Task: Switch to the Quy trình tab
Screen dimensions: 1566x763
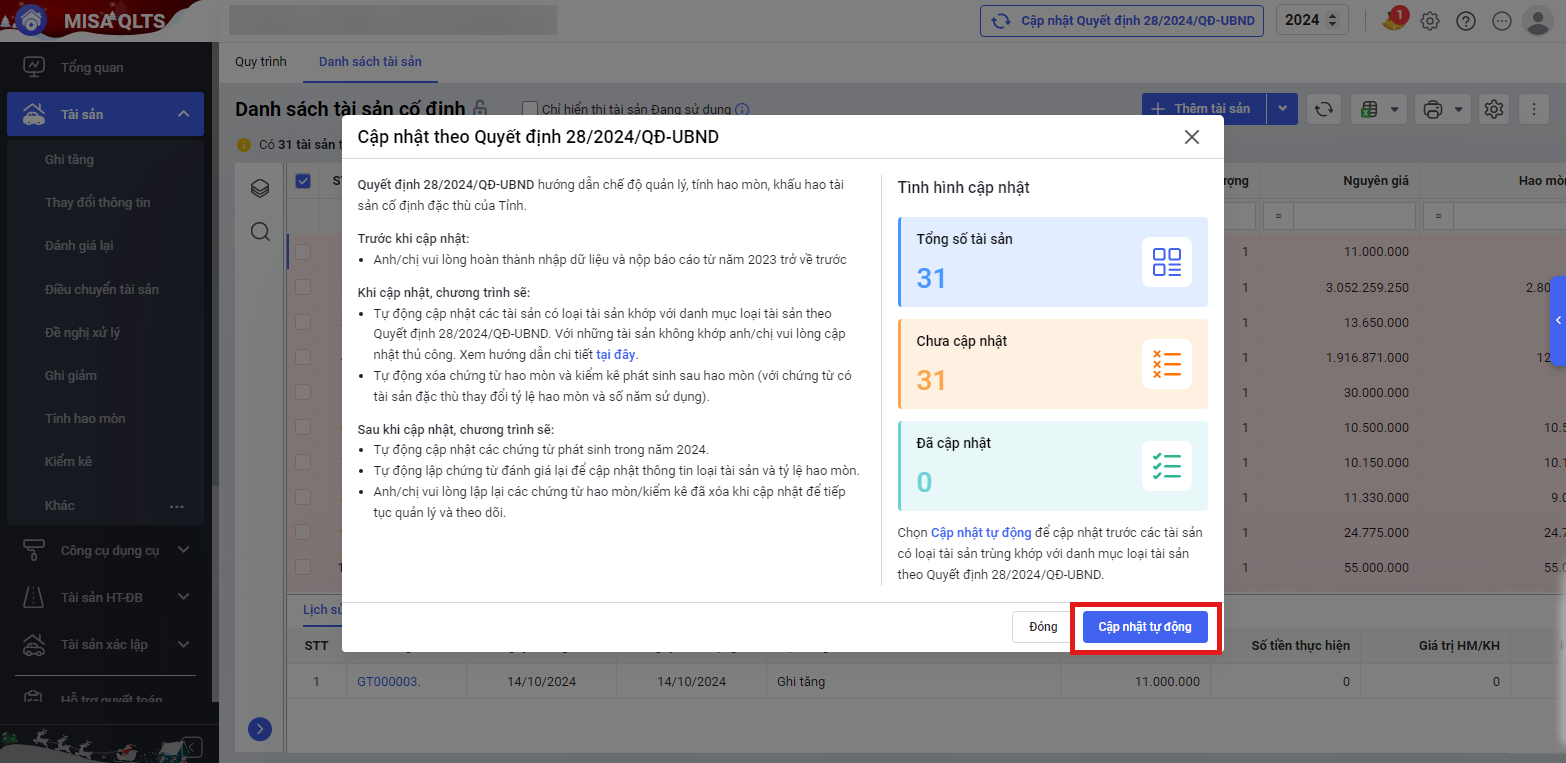Action: tap(260, 62)
